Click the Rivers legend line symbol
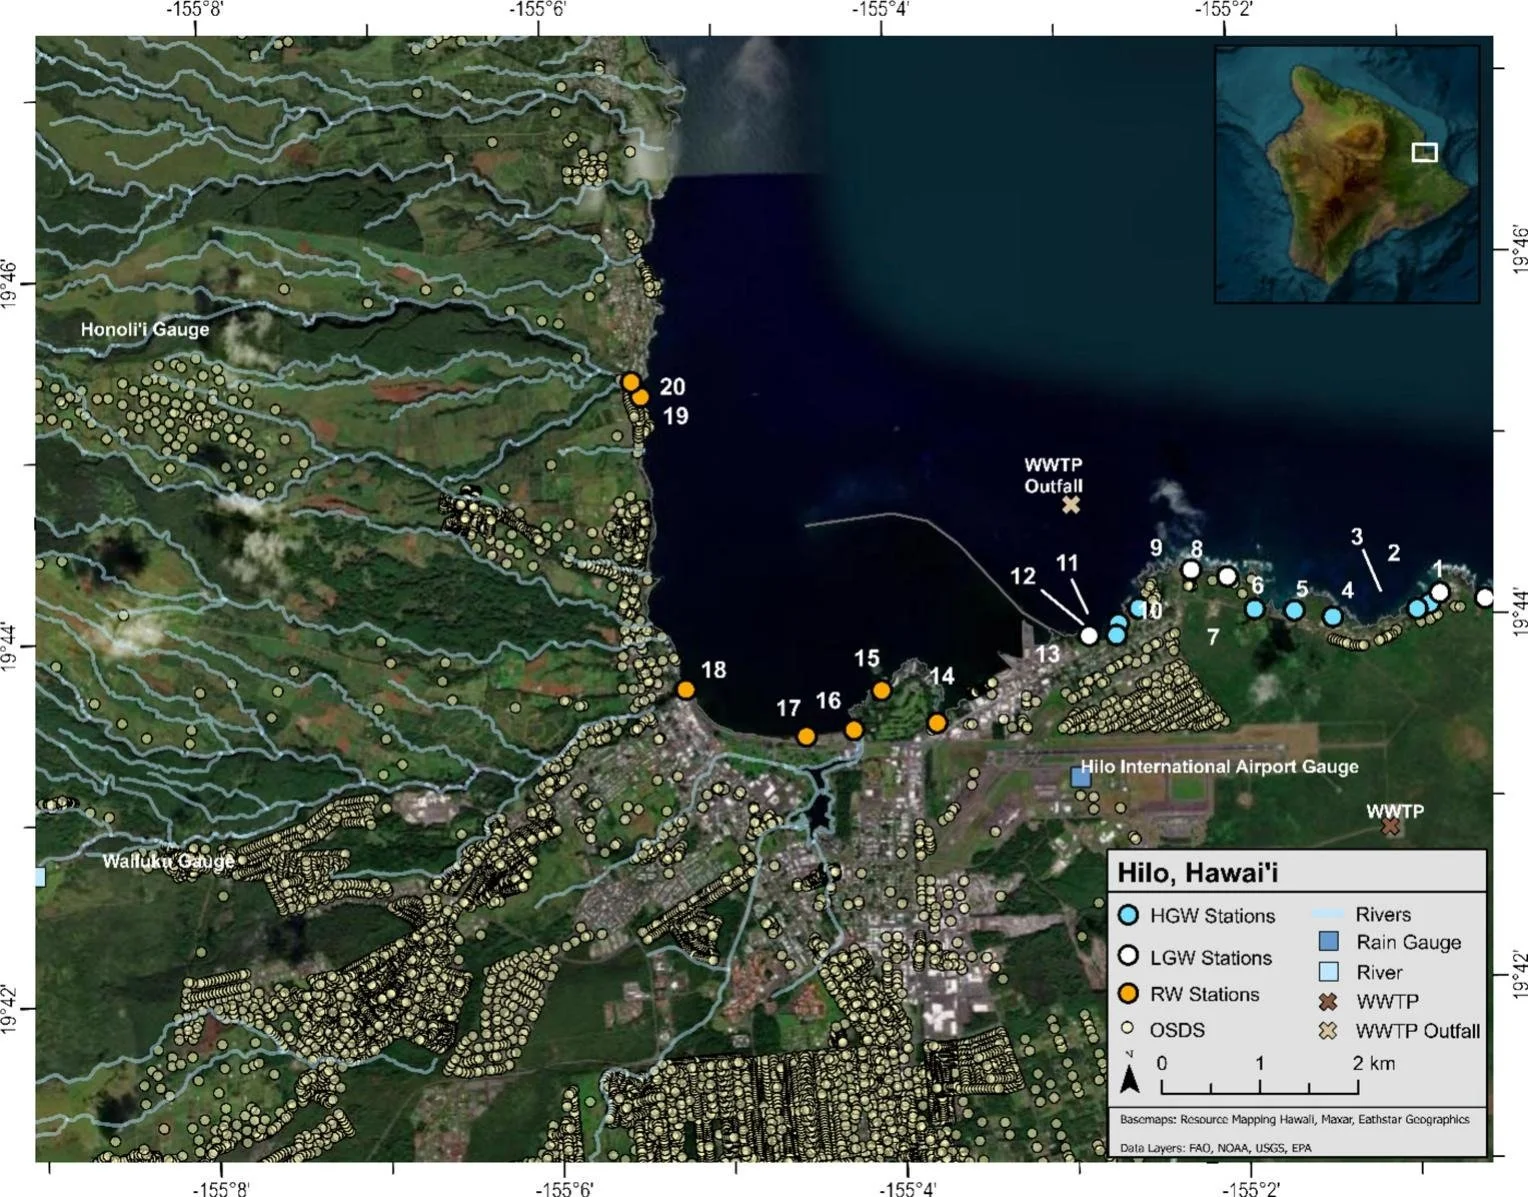This screenshot has height=1197, width=1528. point(1329,914)
